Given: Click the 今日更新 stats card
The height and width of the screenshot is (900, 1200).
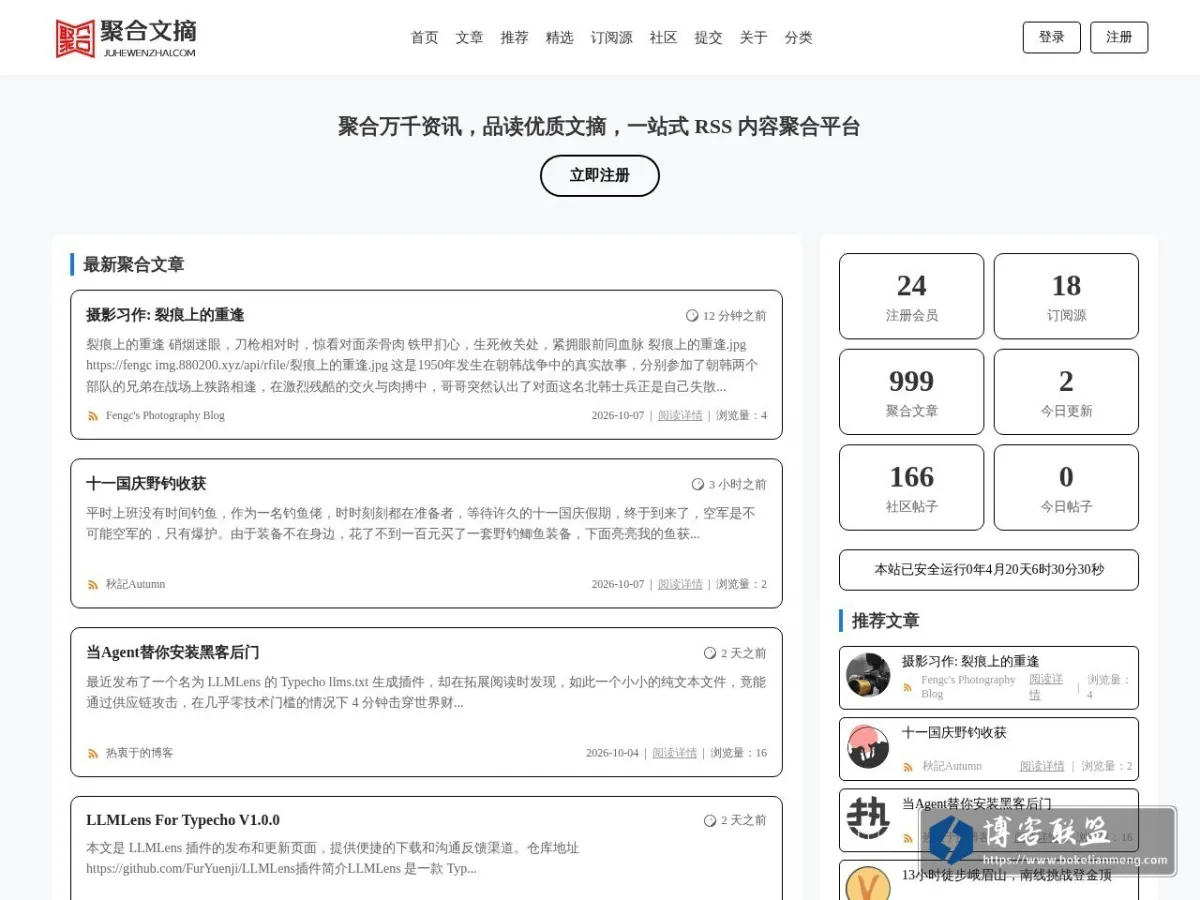Looking at the screenshot, I should coord(1066,392).
